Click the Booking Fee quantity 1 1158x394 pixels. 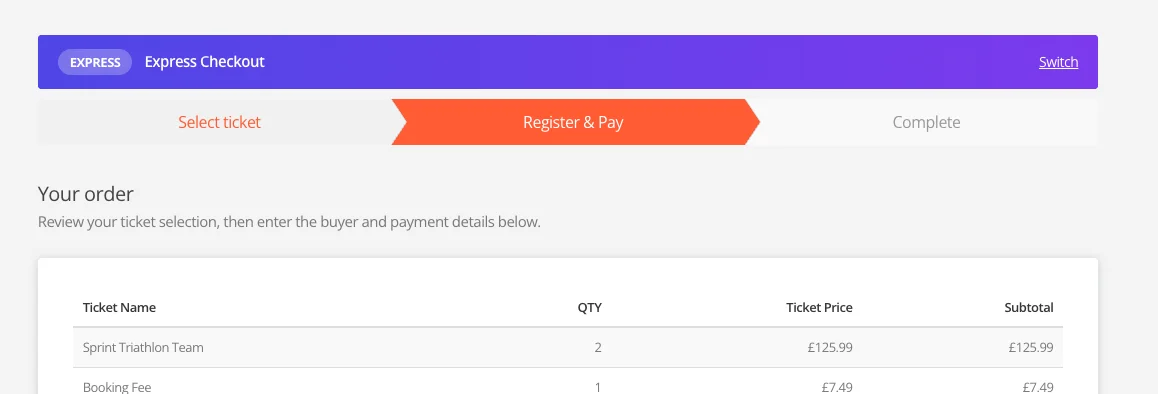[597, 387]
